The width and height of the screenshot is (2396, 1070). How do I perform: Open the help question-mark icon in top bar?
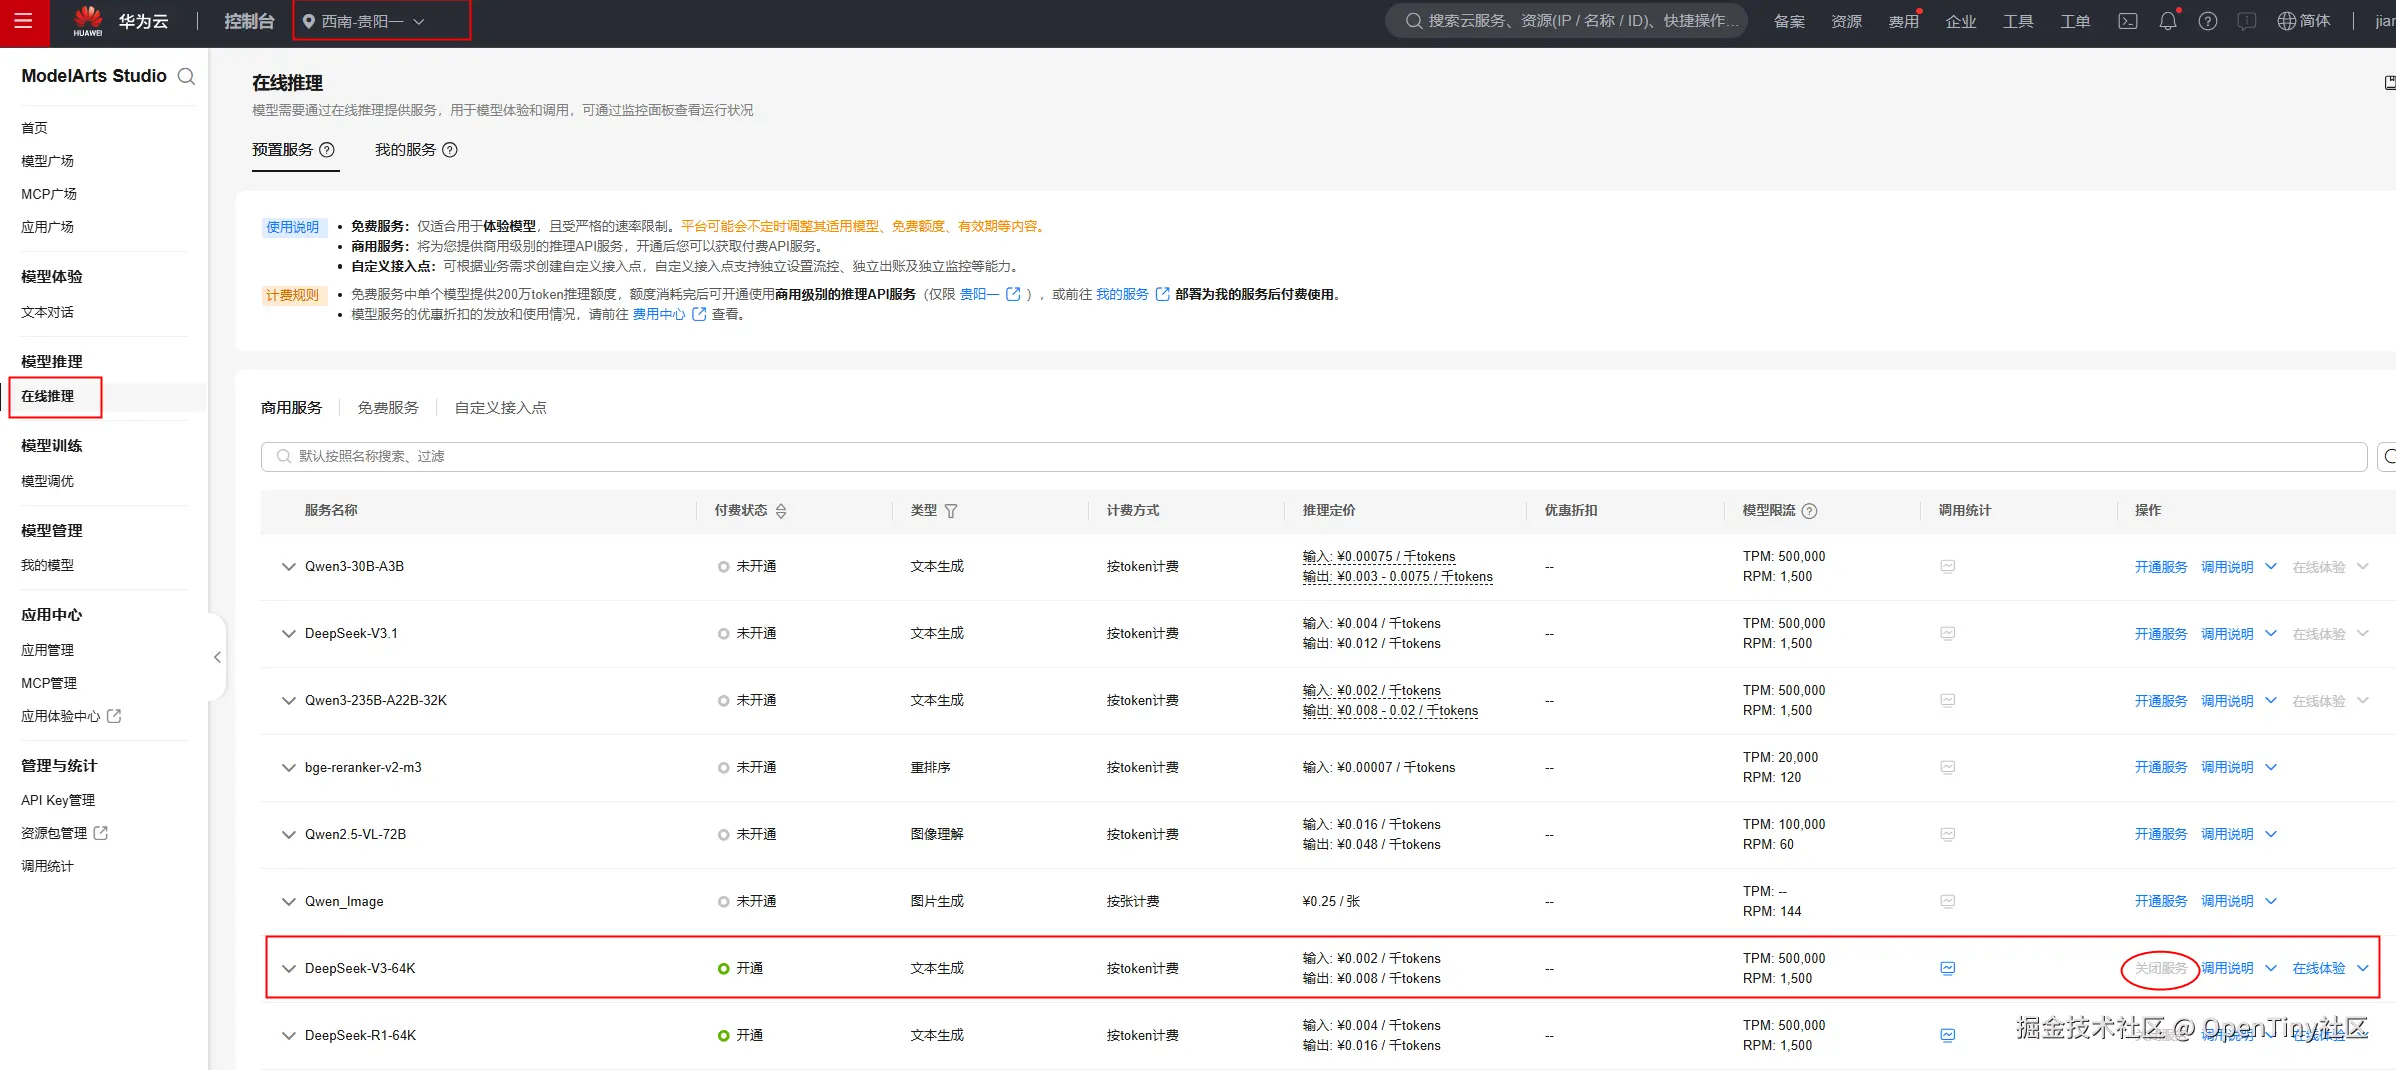(2208, 21)
